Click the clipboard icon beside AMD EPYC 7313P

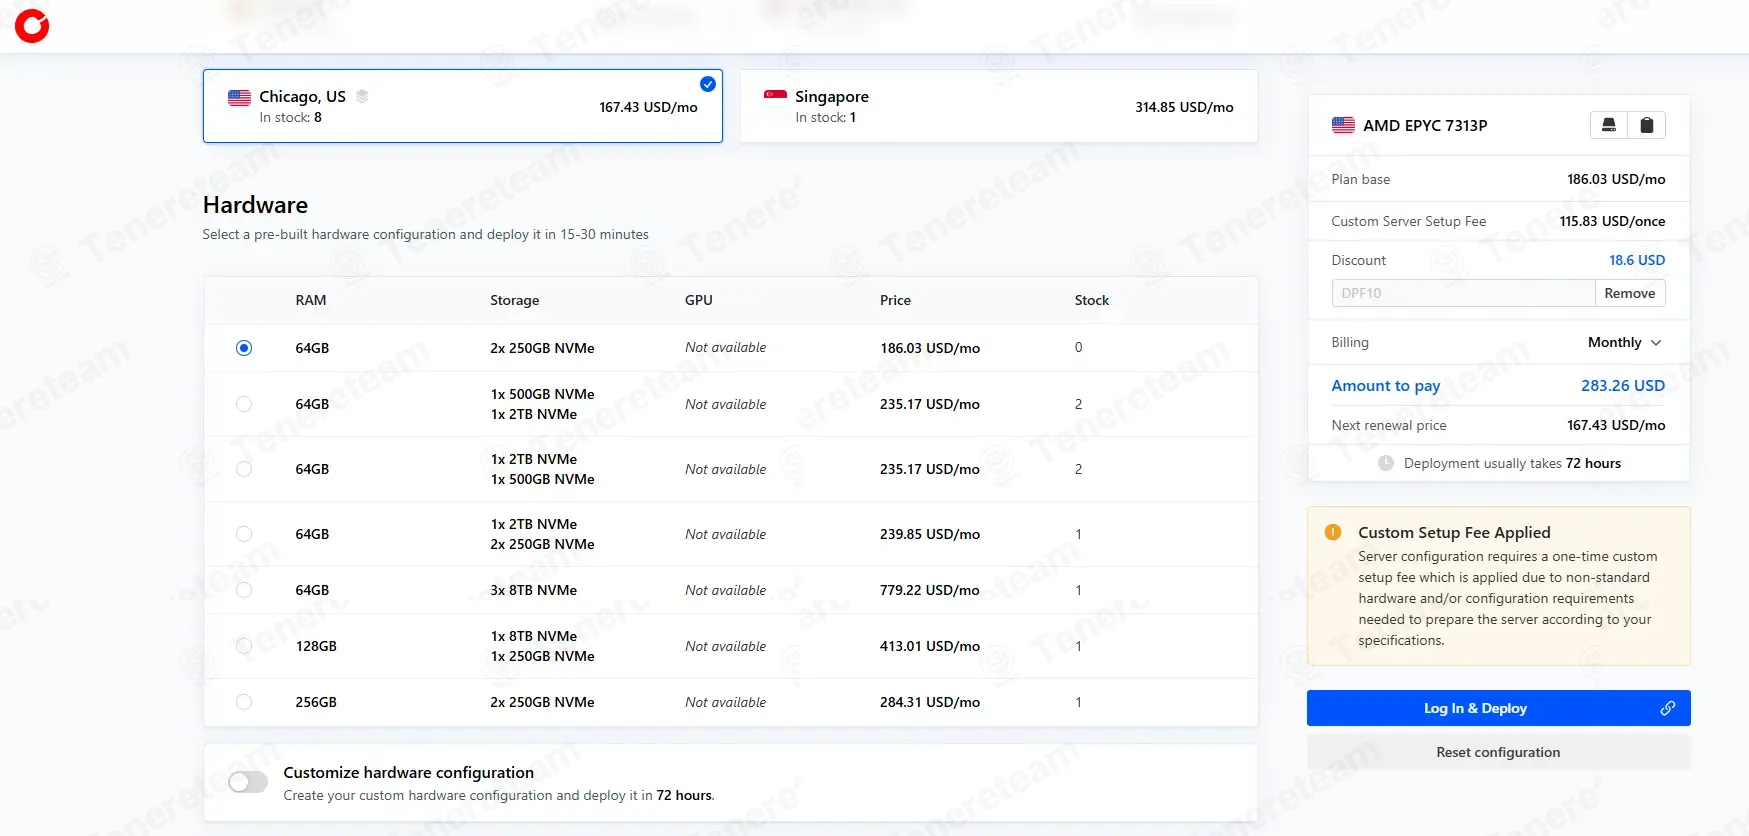click(x=1646, y=125)
